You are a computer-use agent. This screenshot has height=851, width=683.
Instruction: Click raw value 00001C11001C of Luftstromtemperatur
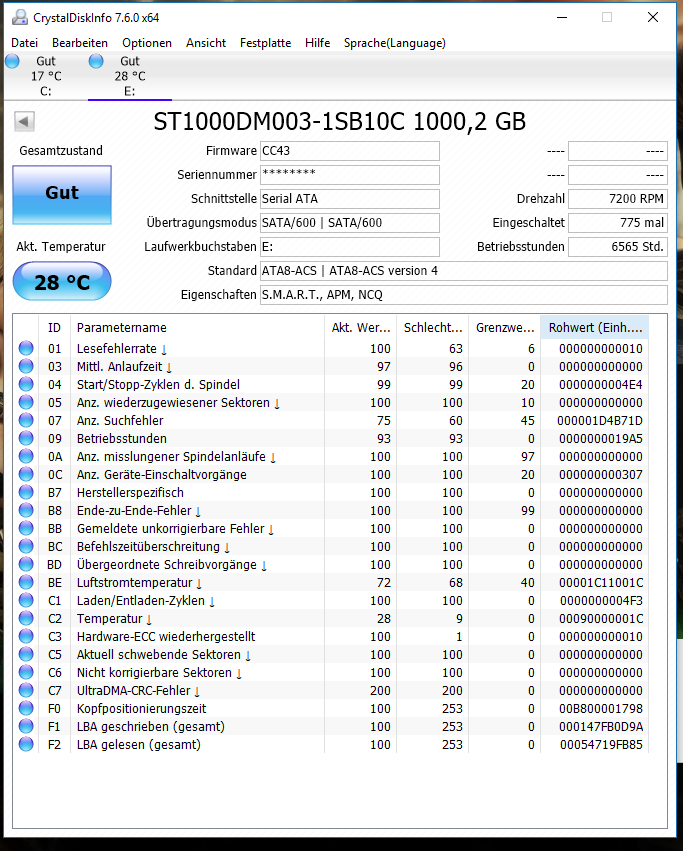(x=602, y=583)
